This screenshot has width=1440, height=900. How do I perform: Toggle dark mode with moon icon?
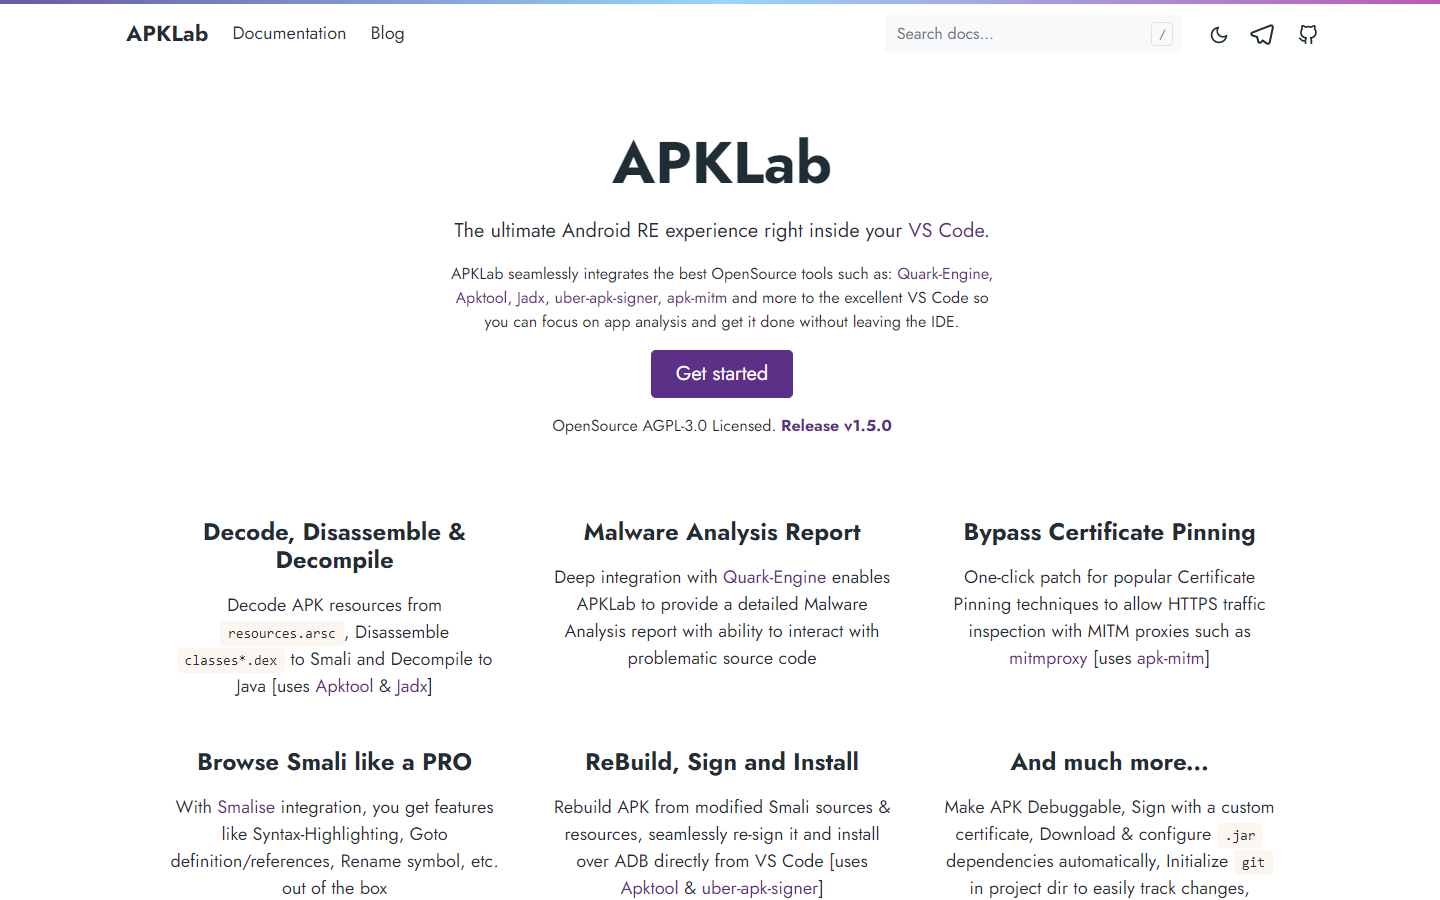[1218, 35]
